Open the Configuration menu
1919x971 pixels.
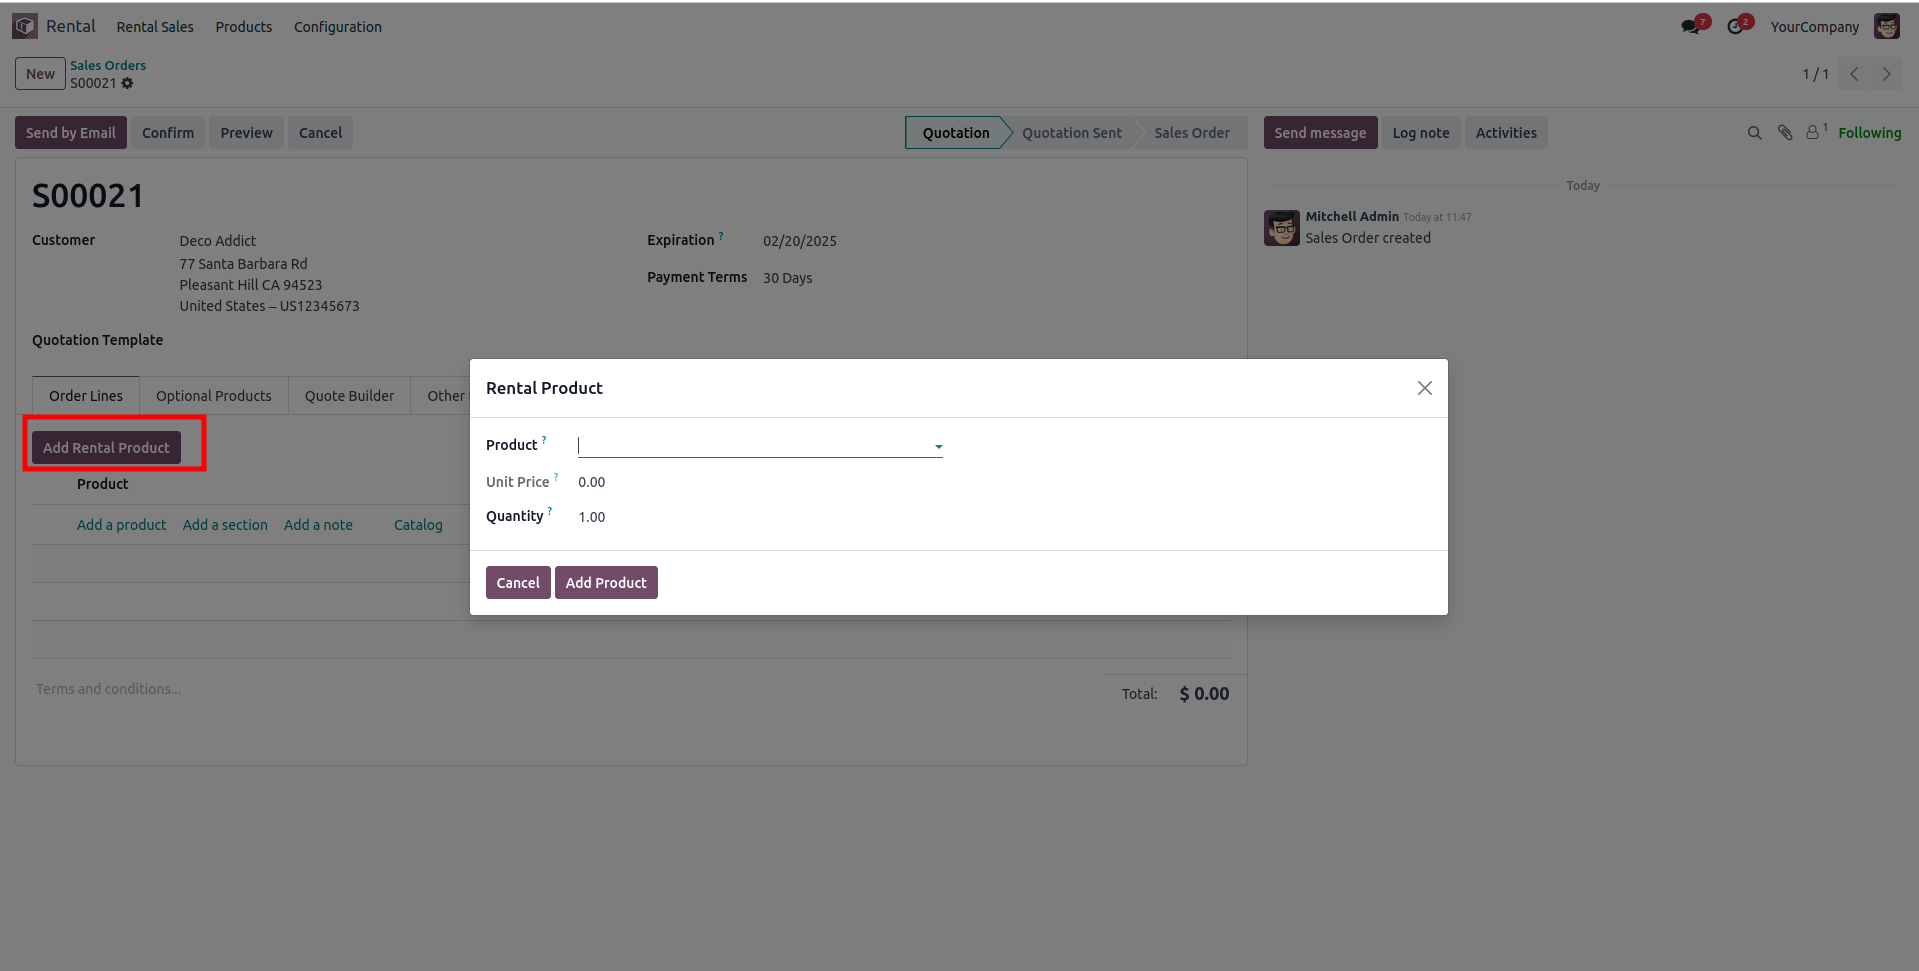[338, 27]
